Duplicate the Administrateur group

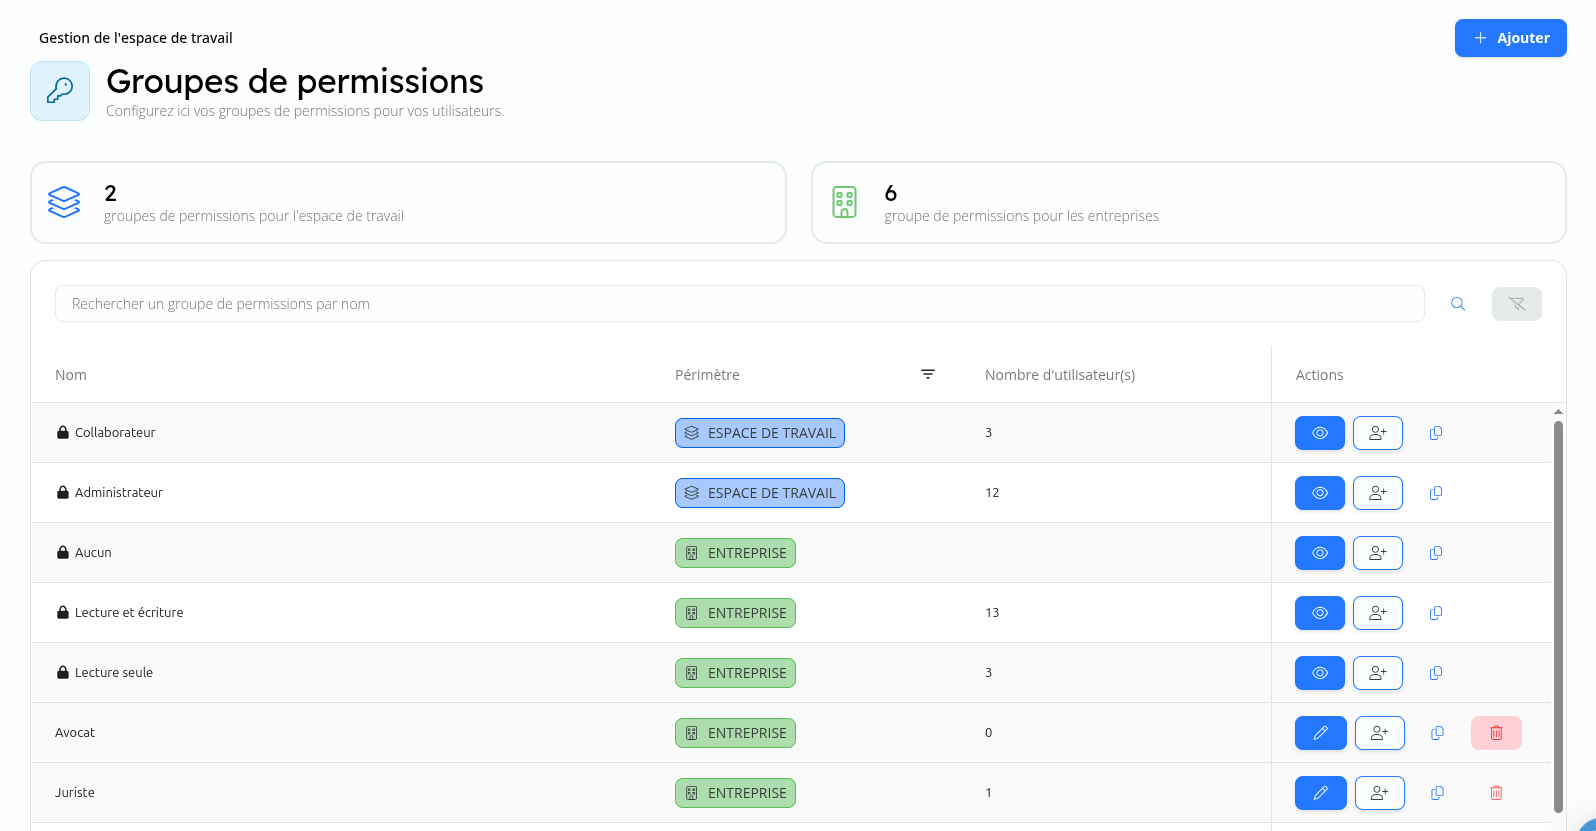pos(1436,493)
